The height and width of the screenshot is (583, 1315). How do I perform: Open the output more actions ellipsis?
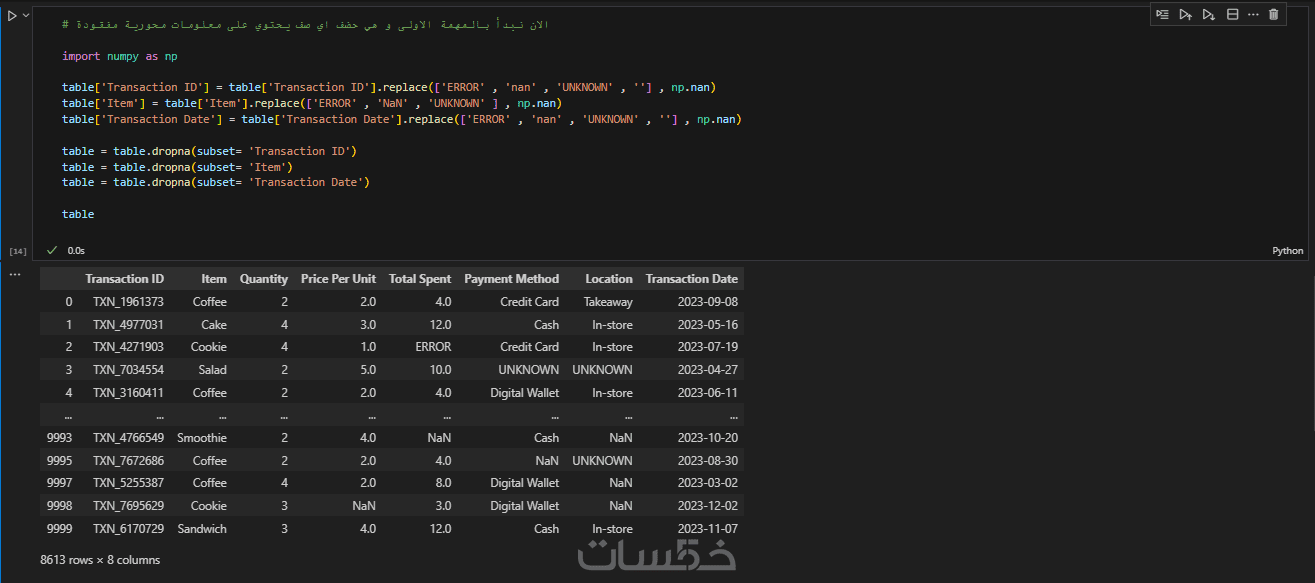coord(15,273)
